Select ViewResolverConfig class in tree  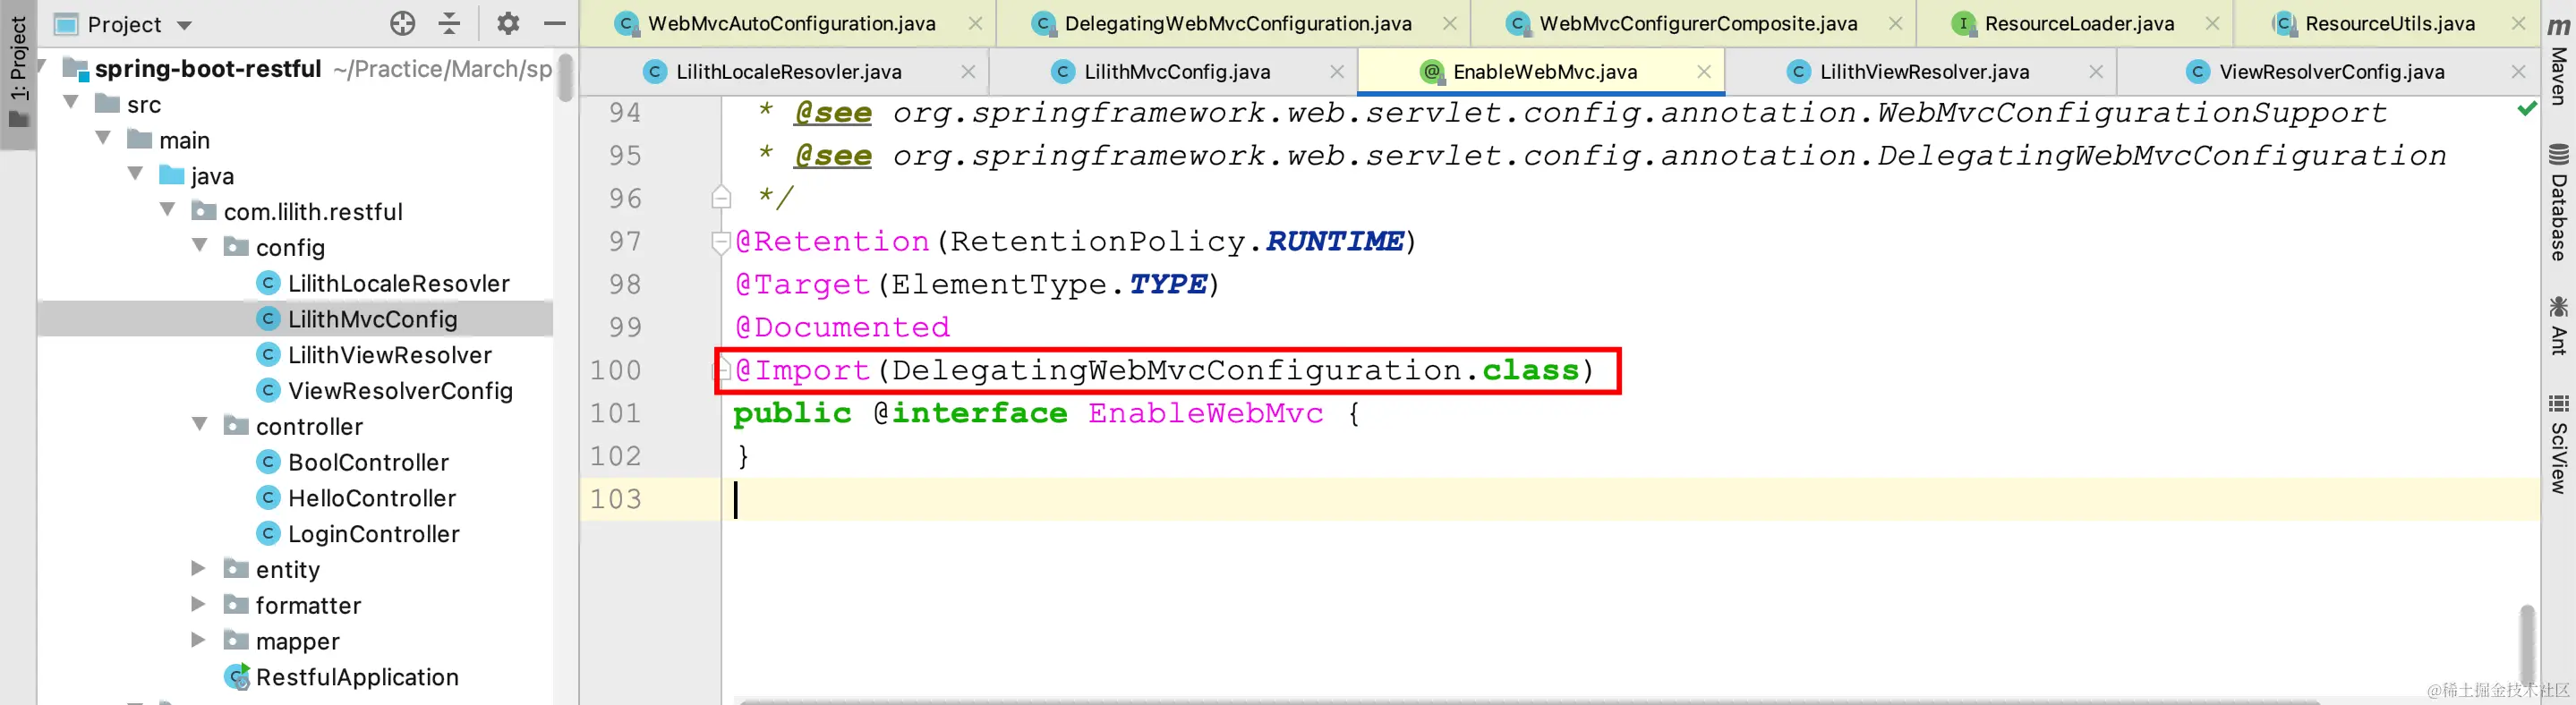click(400, 391)
